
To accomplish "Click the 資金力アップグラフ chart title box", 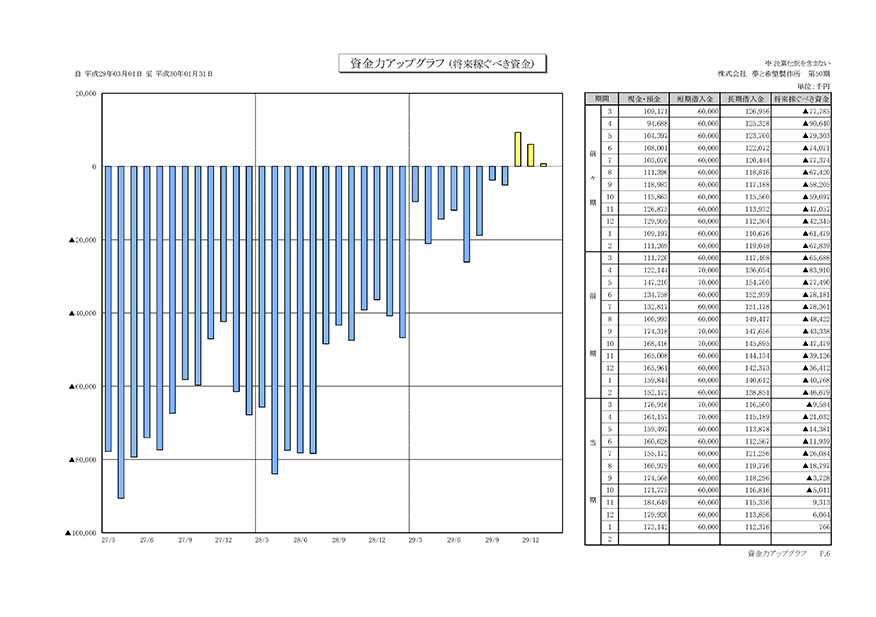I will coord(439,62).
